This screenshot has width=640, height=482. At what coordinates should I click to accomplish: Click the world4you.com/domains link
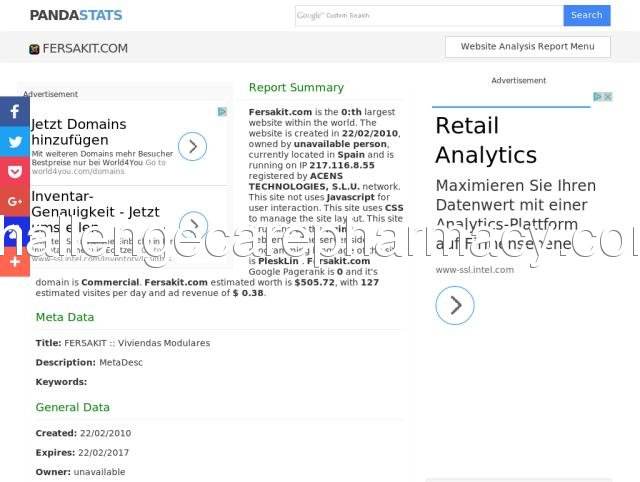point(78,171)
